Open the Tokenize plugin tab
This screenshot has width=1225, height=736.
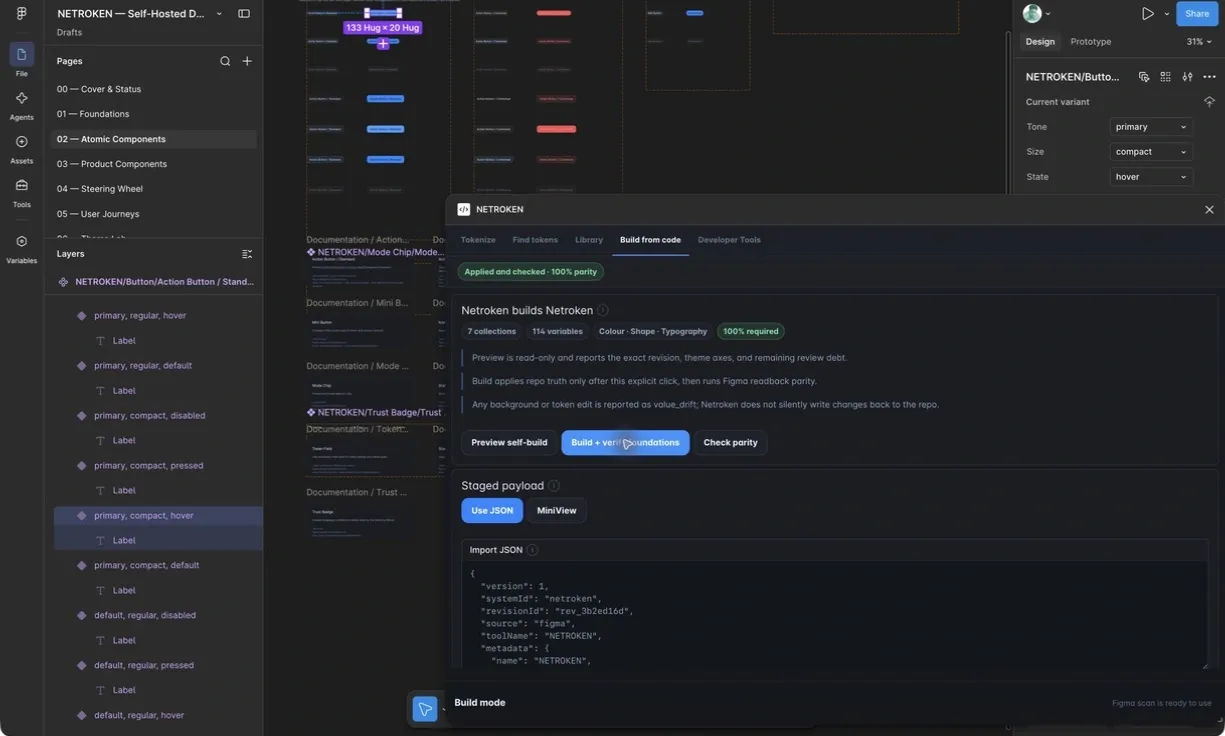(478, 240)
